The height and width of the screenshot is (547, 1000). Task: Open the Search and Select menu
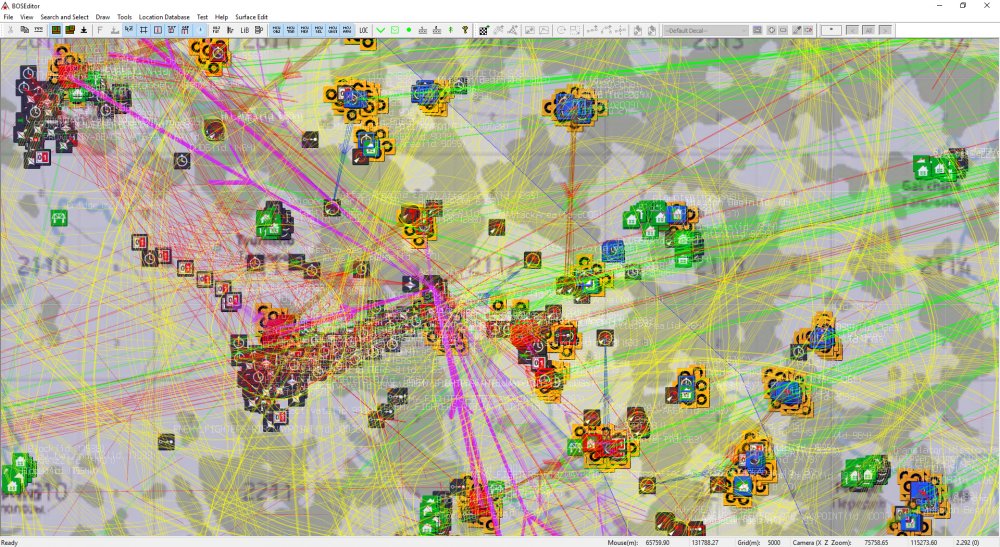[x=64, y=17]
